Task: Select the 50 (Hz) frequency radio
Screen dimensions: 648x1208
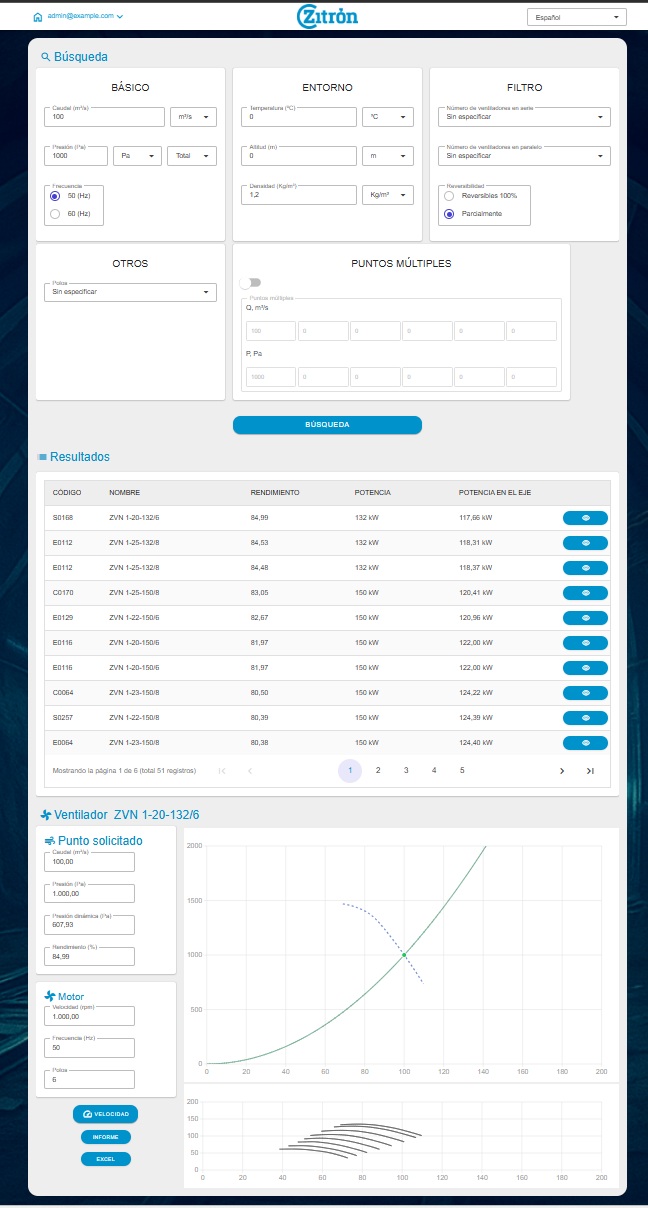Action: [x=55, y=196]
